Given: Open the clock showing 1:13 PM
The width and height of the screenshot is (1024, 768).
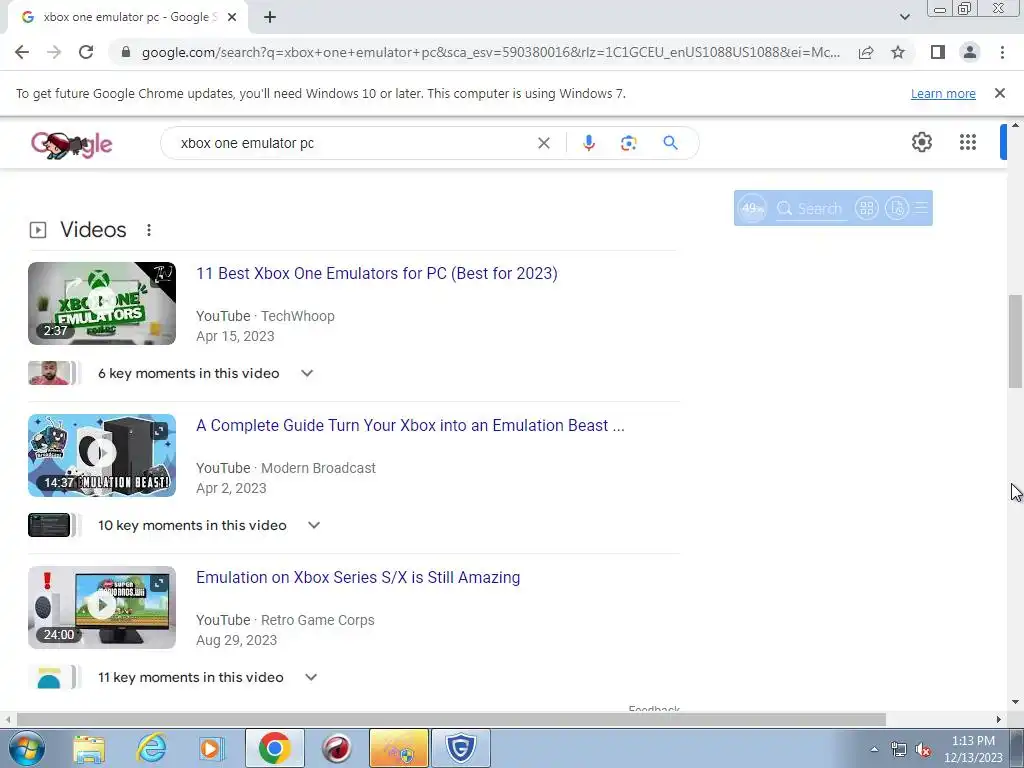Looking at the screenshot, I should coord(973,749).
